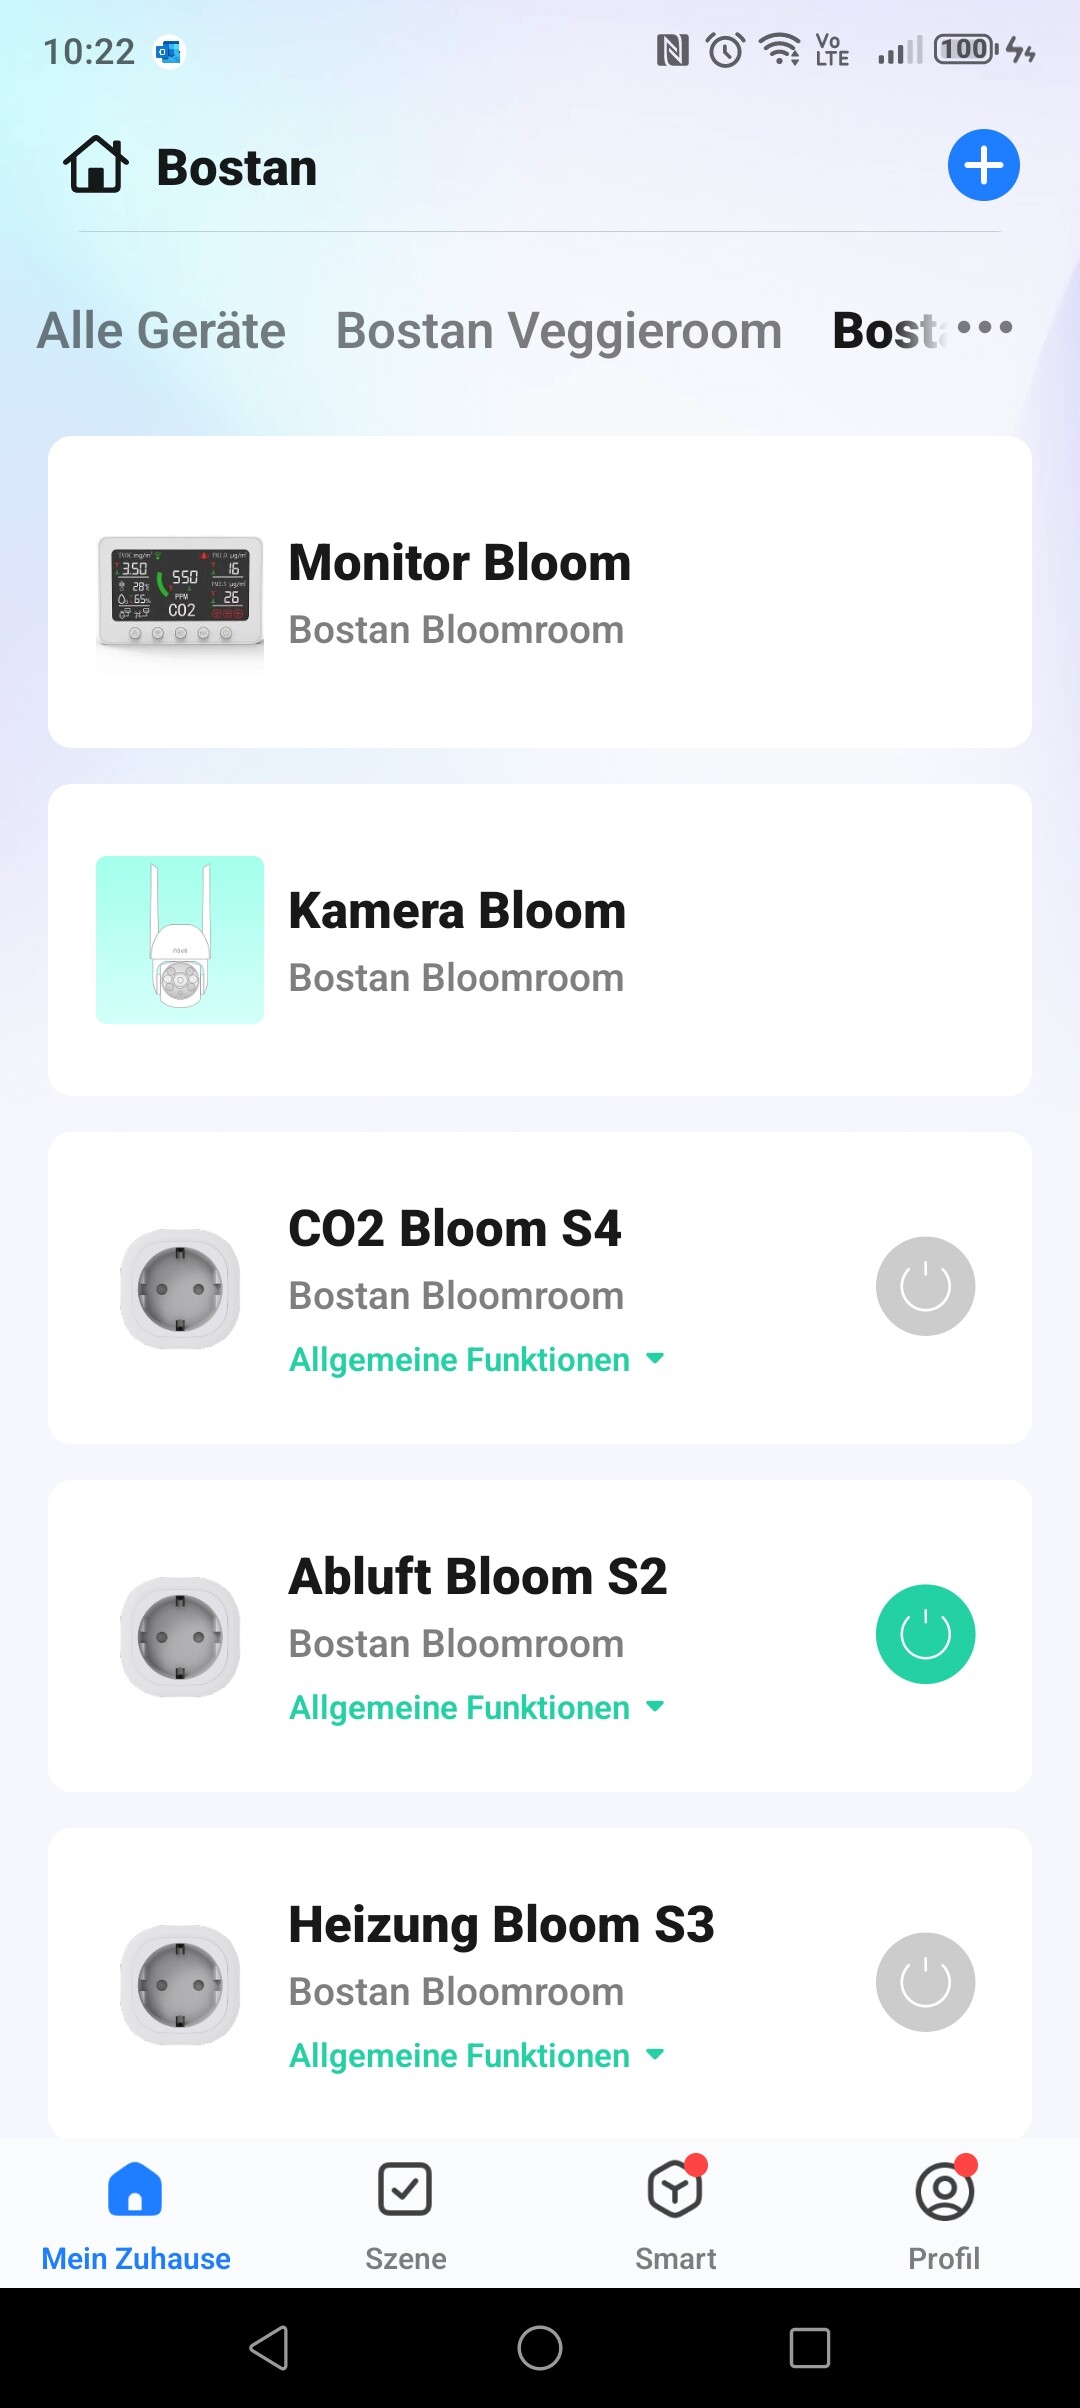
Task: Open the Monitor Bloom device thumbnail
Action: 180,592
